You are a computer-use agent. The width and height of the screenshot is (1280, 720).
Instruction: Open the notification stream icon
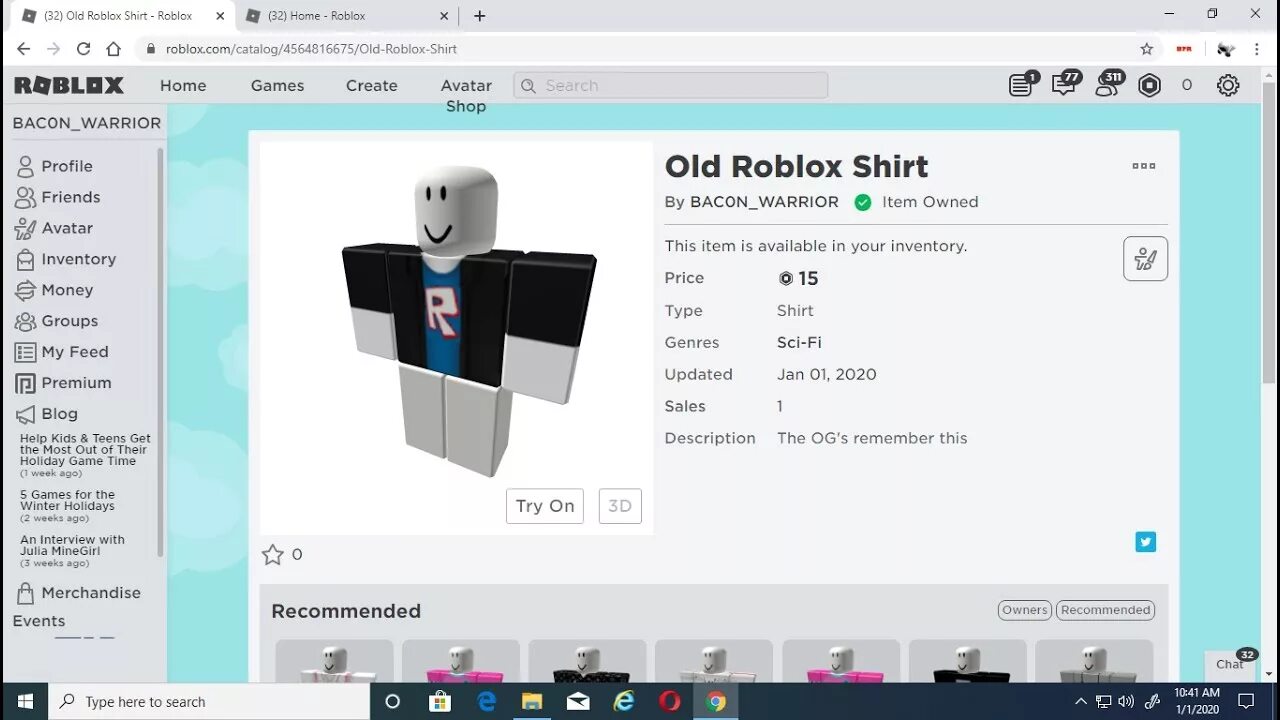tap(1022, 85)
